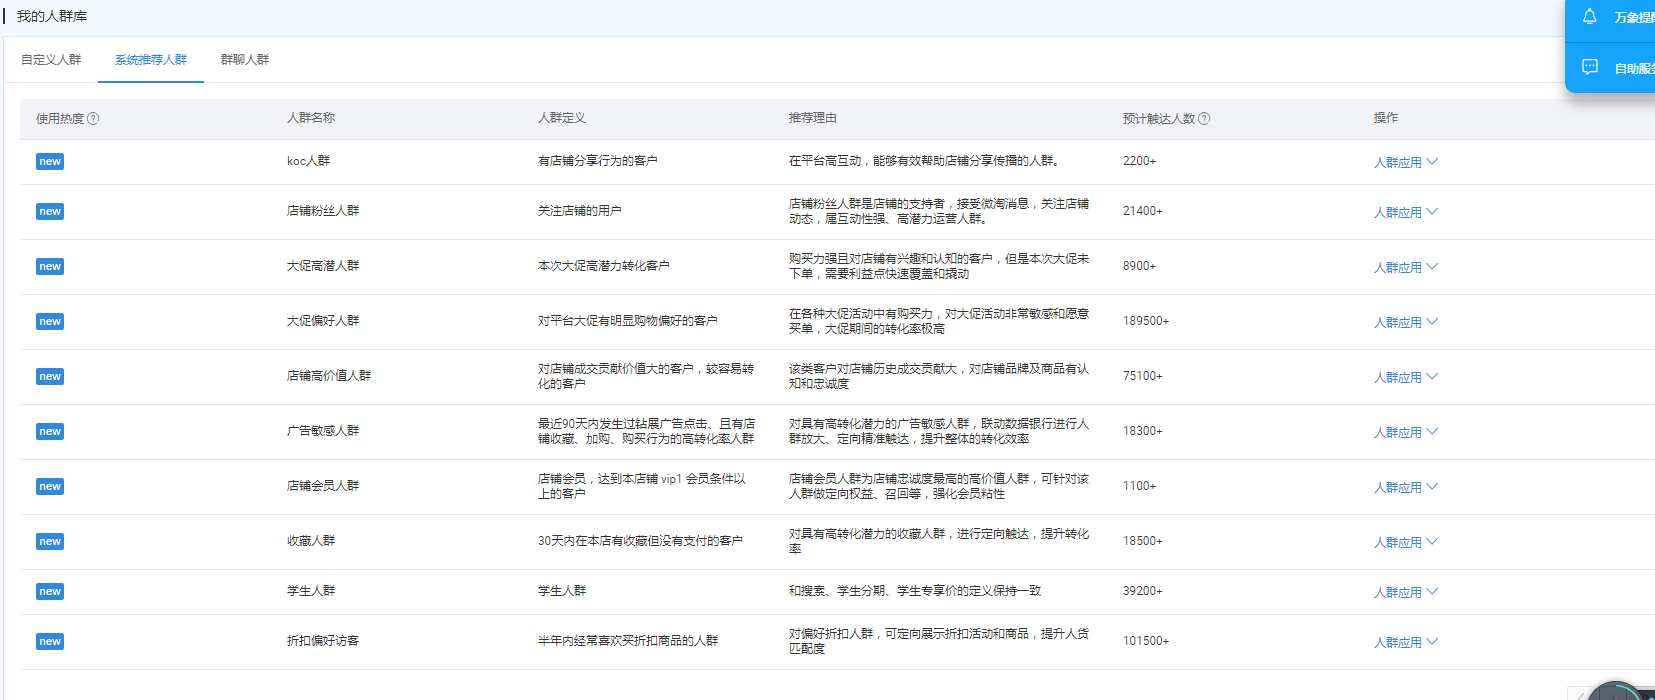
Task: Select the 店铺粉丝人群 name cell
Action: point(323,211)
